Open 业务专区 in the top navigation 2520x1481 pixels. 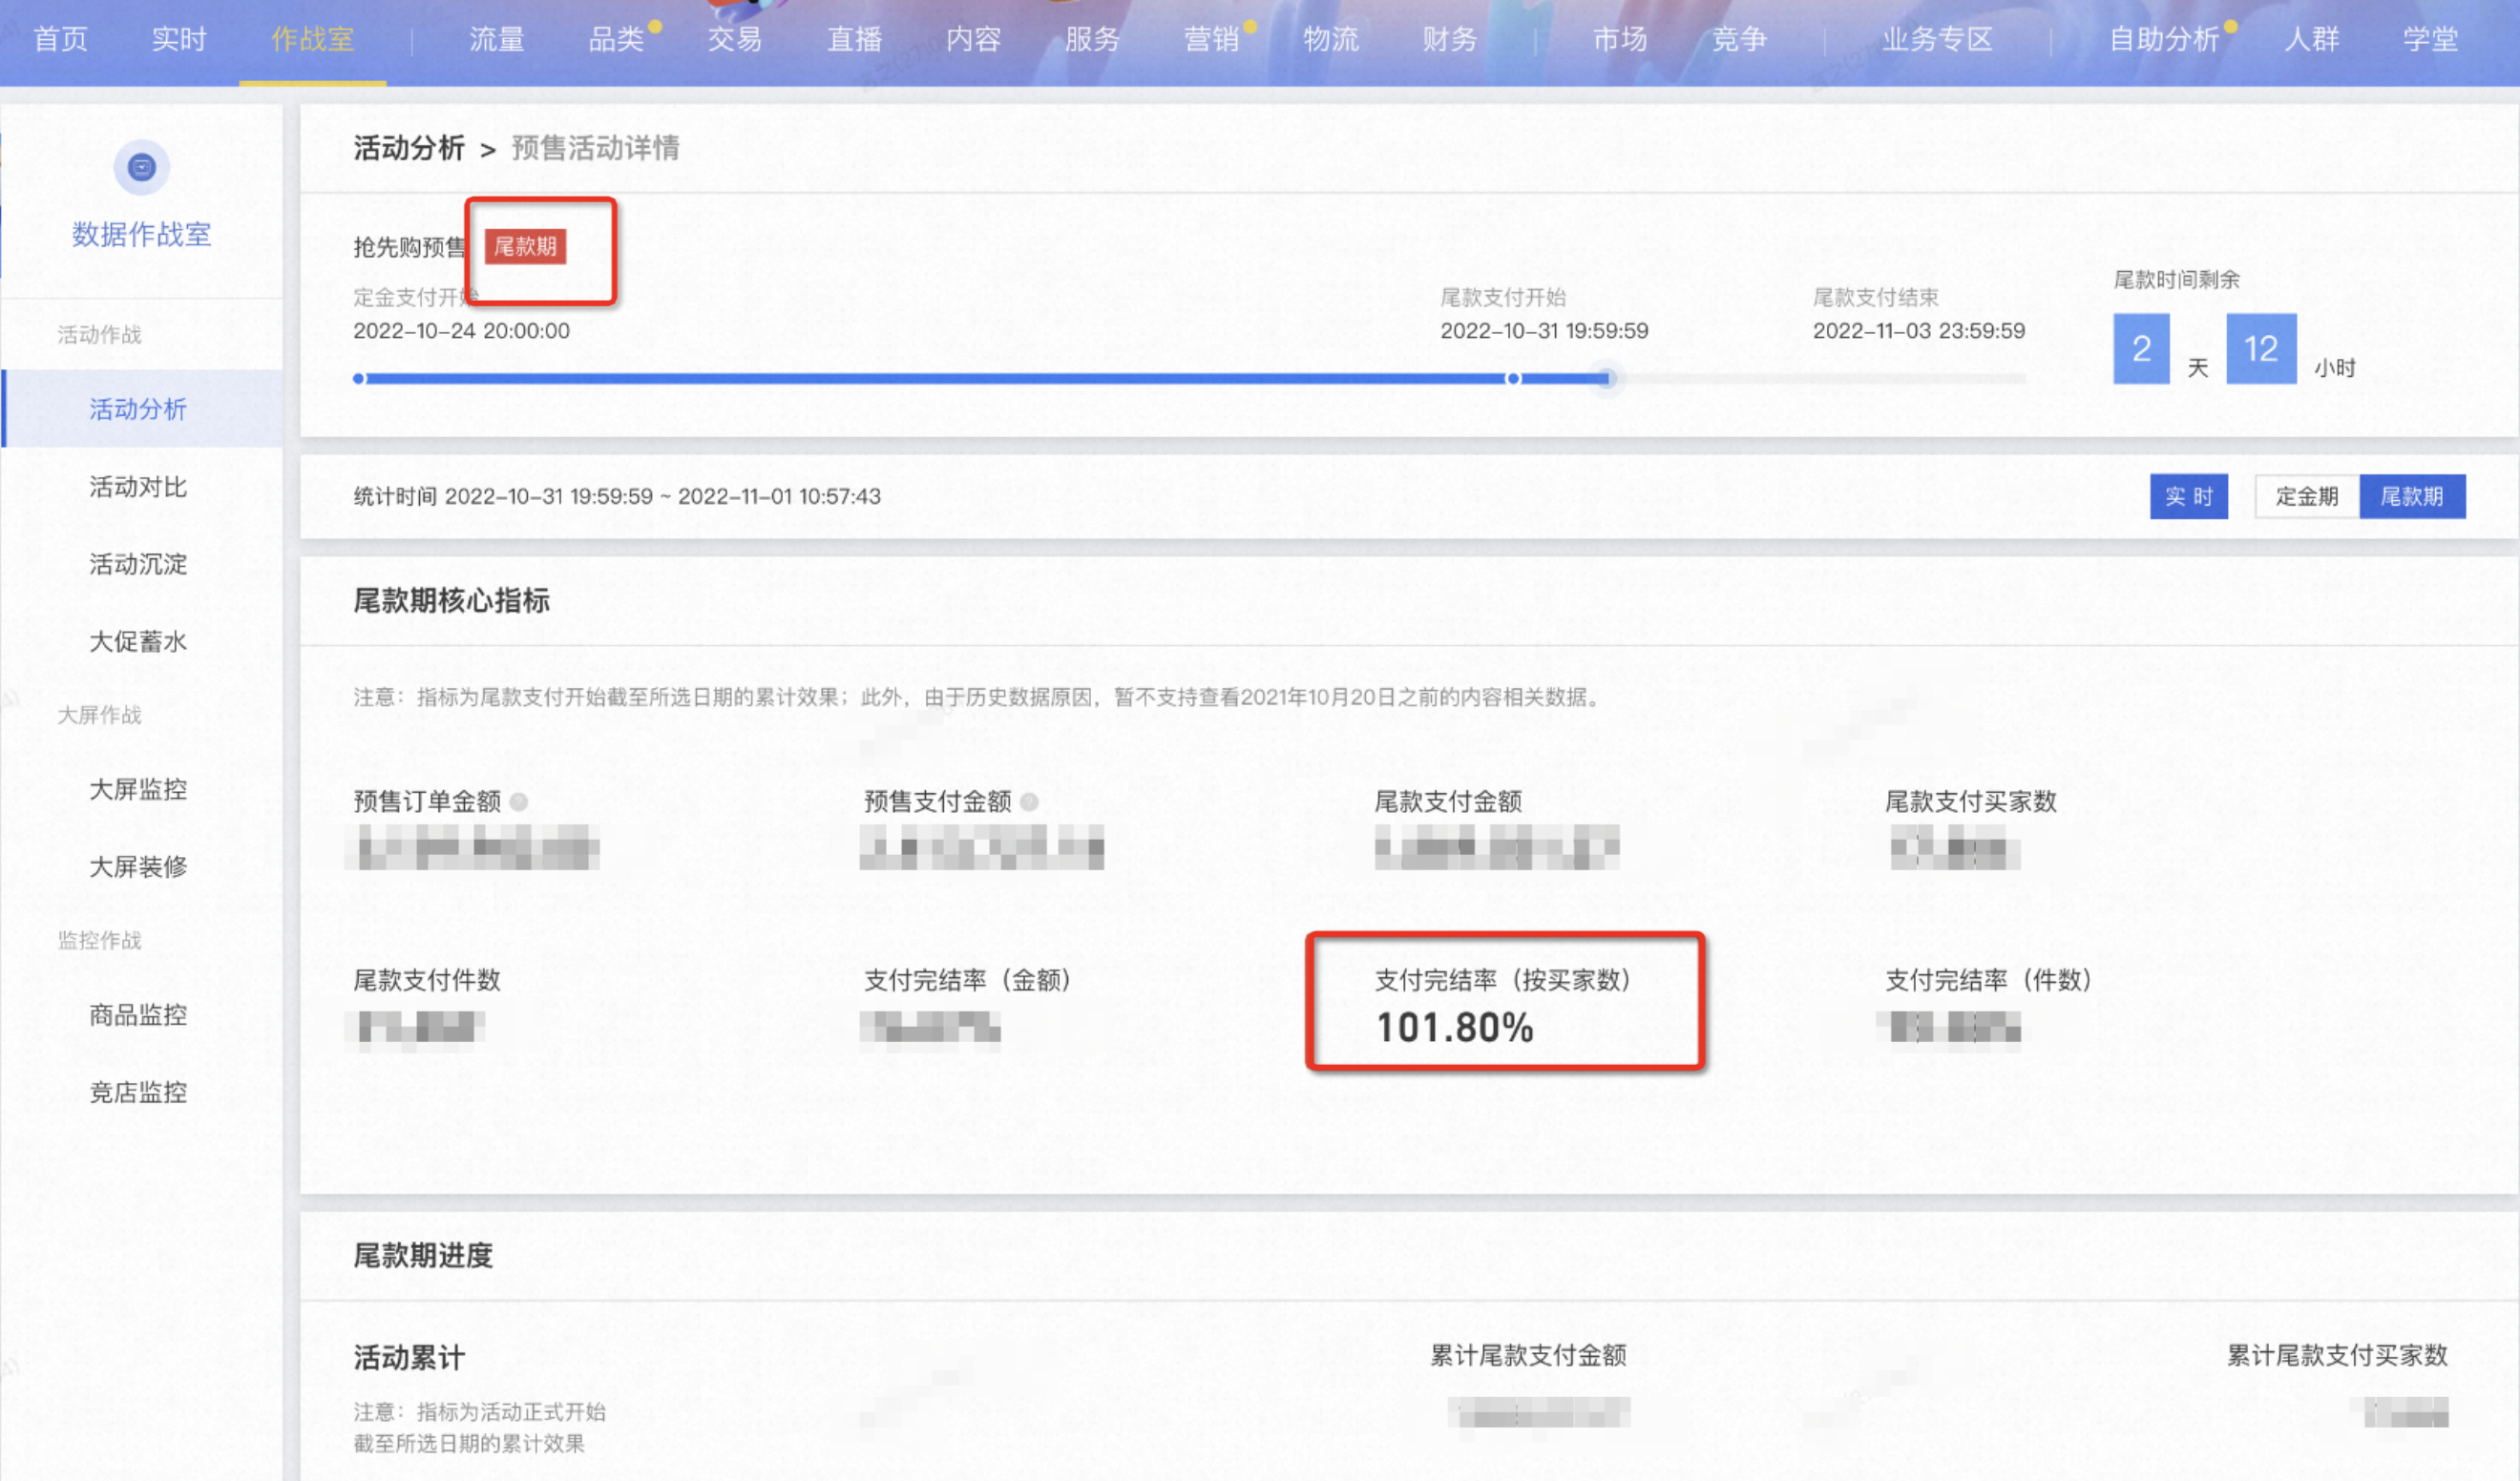click(1937, 39)
